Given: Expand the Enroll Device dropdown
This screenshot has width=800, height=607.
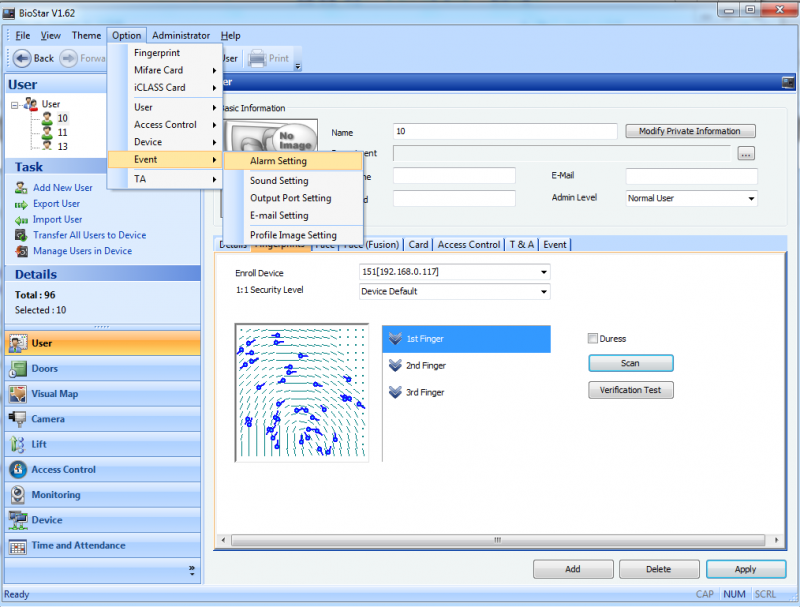Looking at the screenshot, I should [x=543, y=272].
